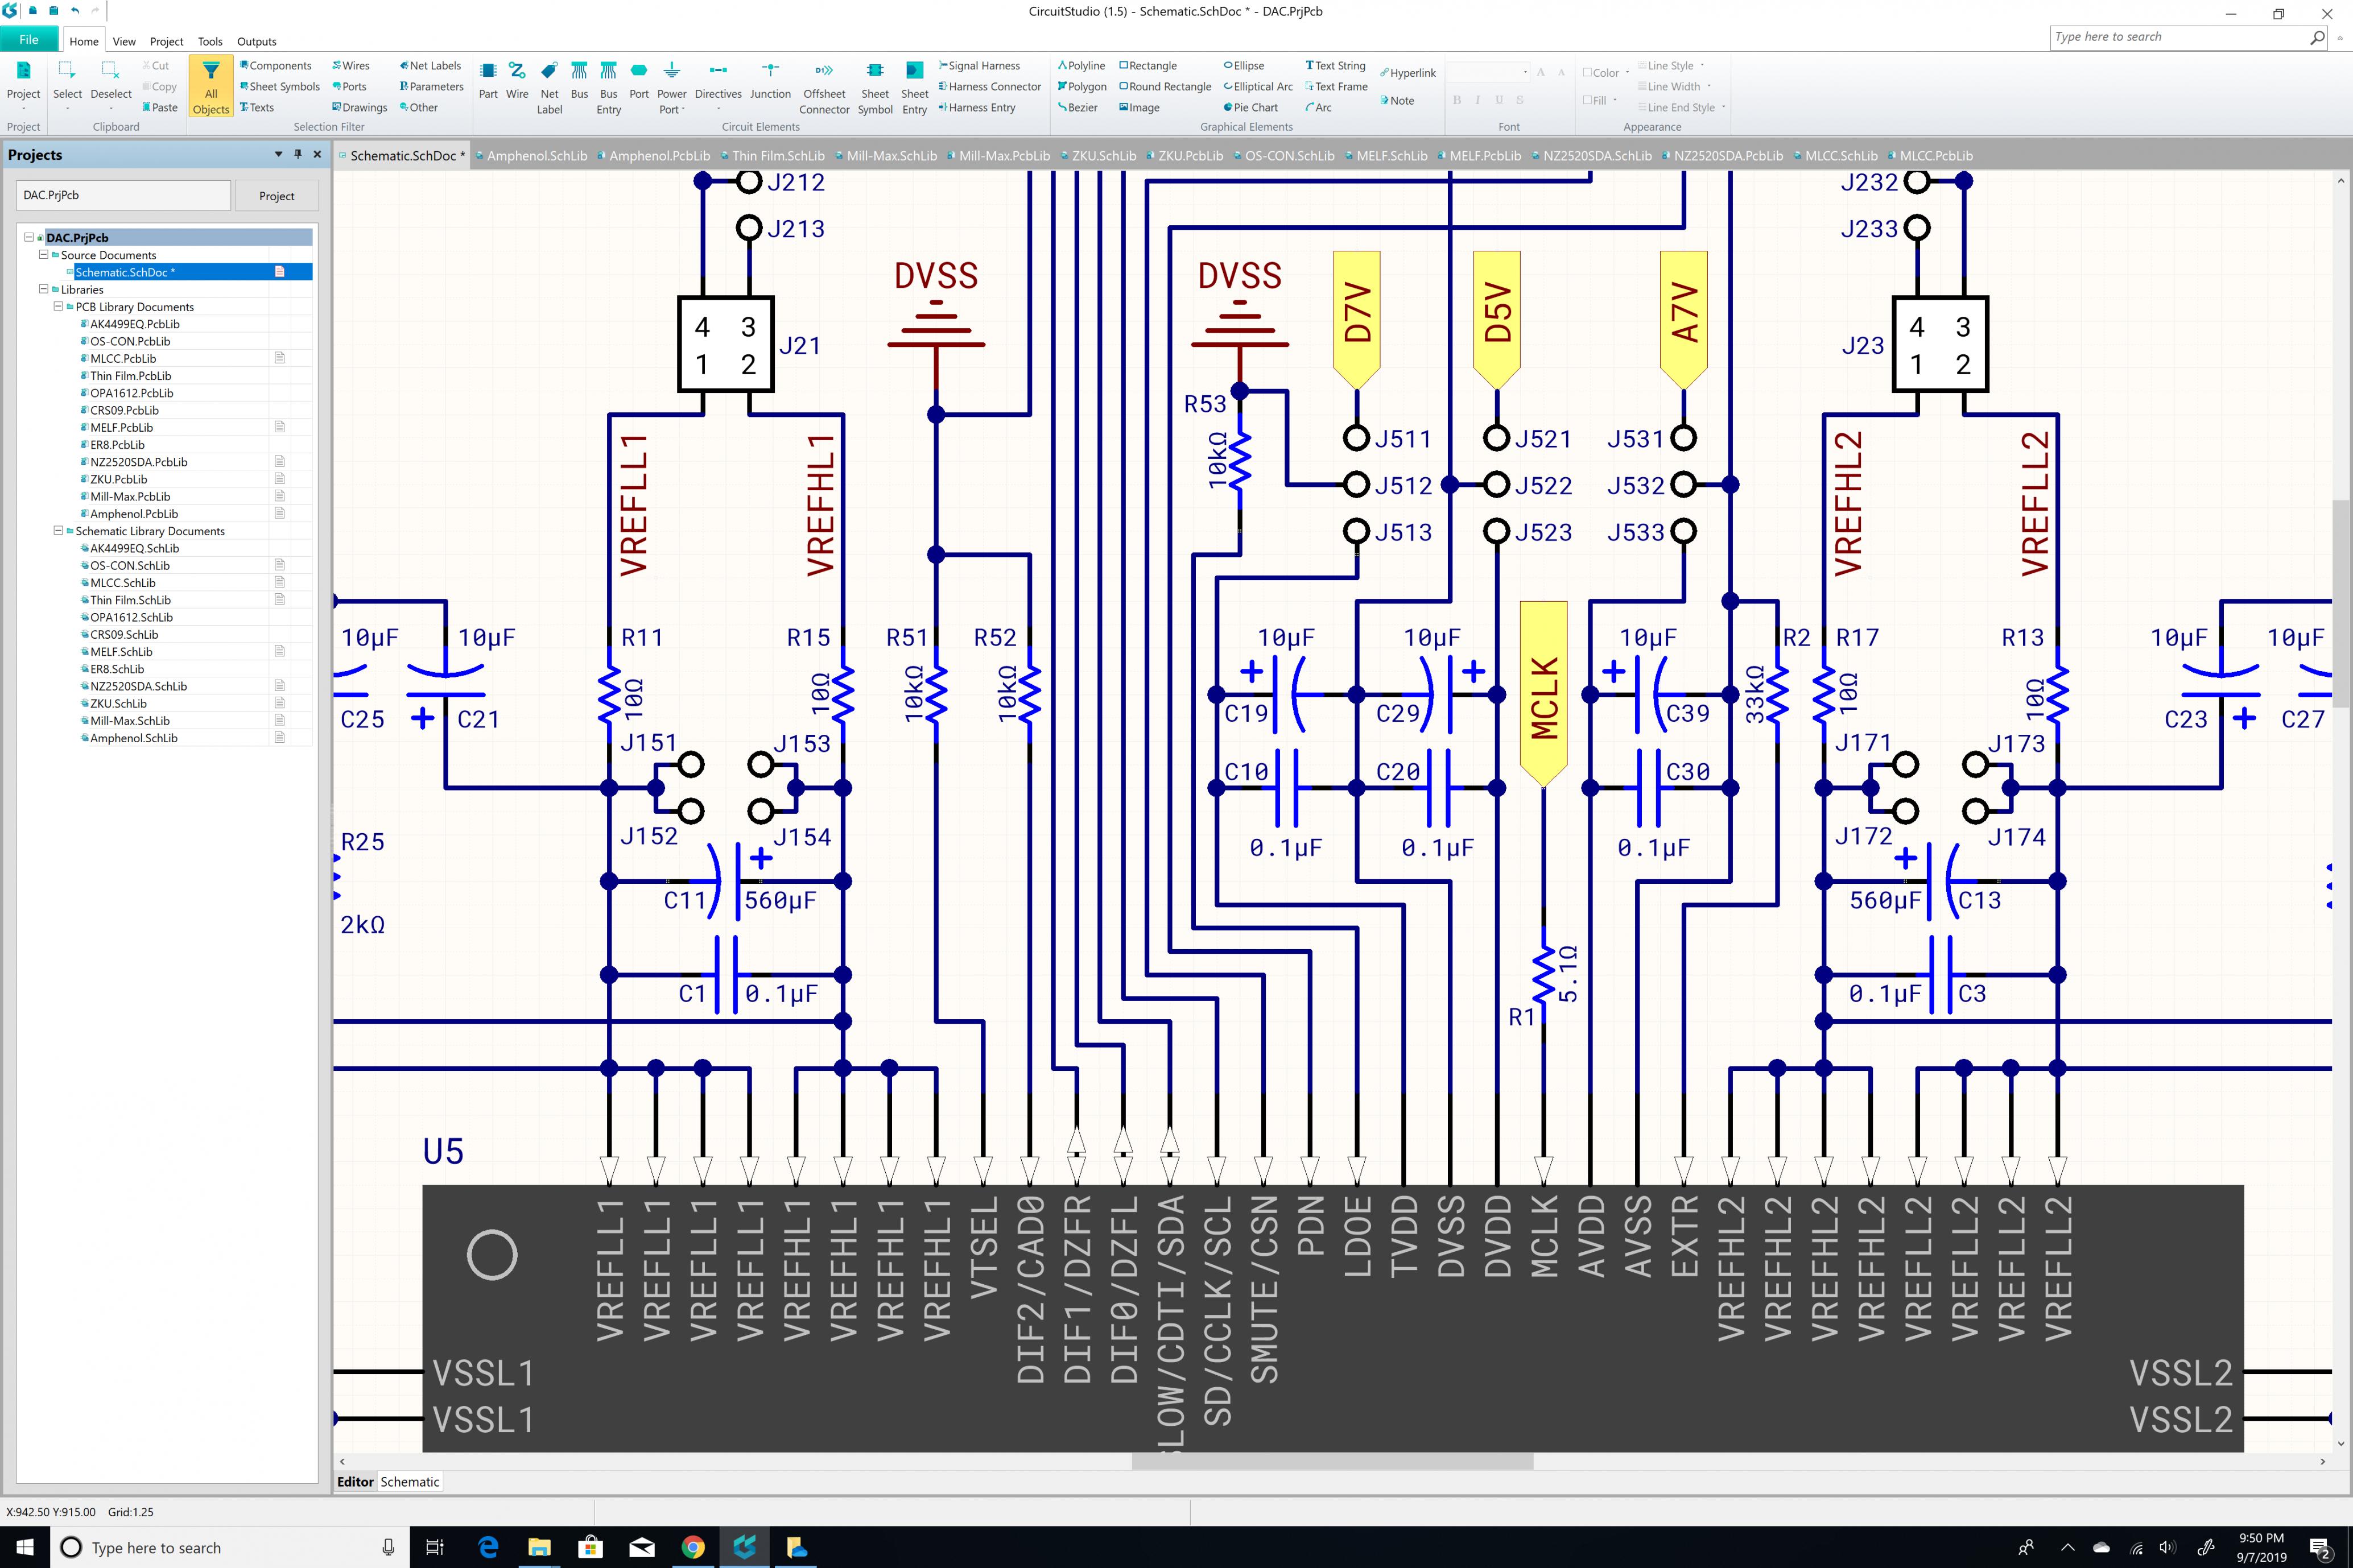This screenshot has width=2353, height=1568.
Task: Toggle Ports selection filter
Action: (349, 87)
